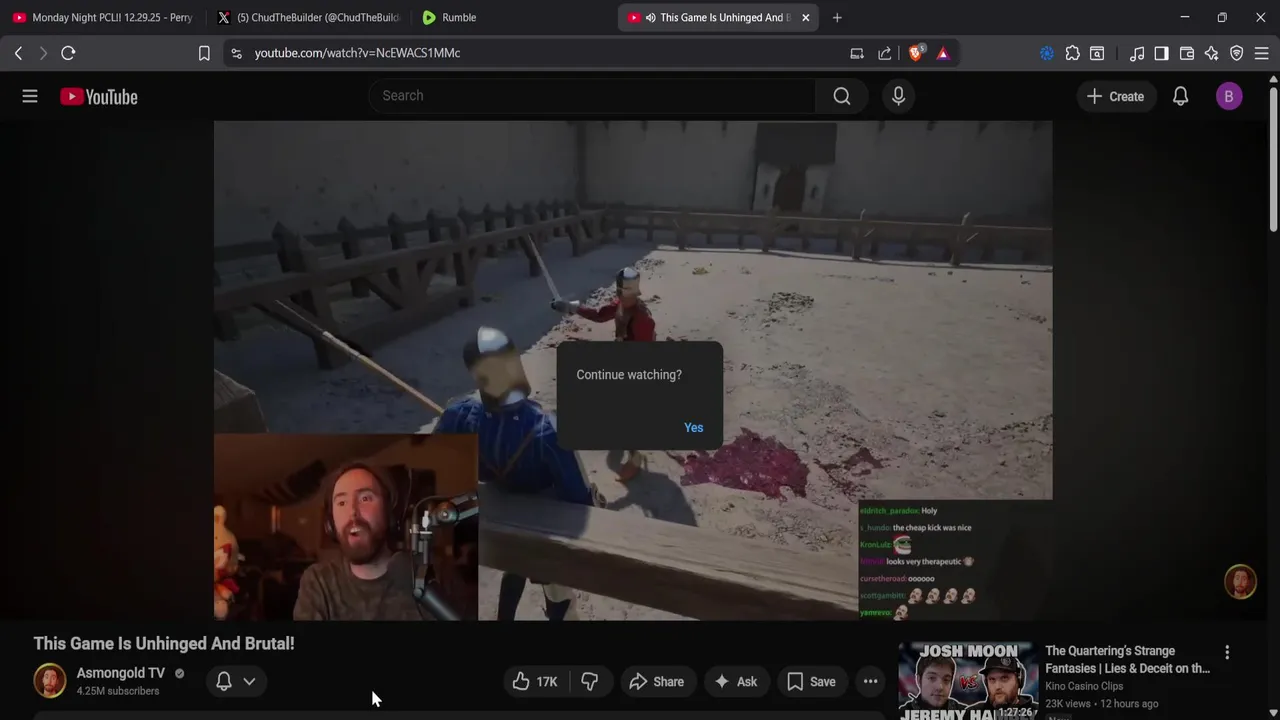Switch to the Rumble tab

(512, 17)
